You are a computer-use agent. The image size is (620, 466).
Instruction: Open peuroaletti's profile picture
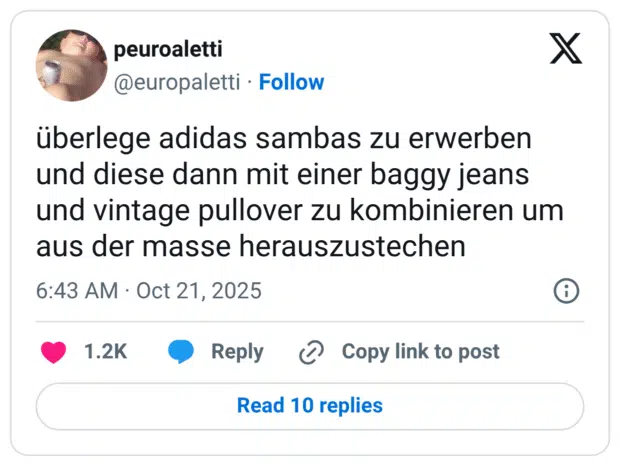(71, 65)
